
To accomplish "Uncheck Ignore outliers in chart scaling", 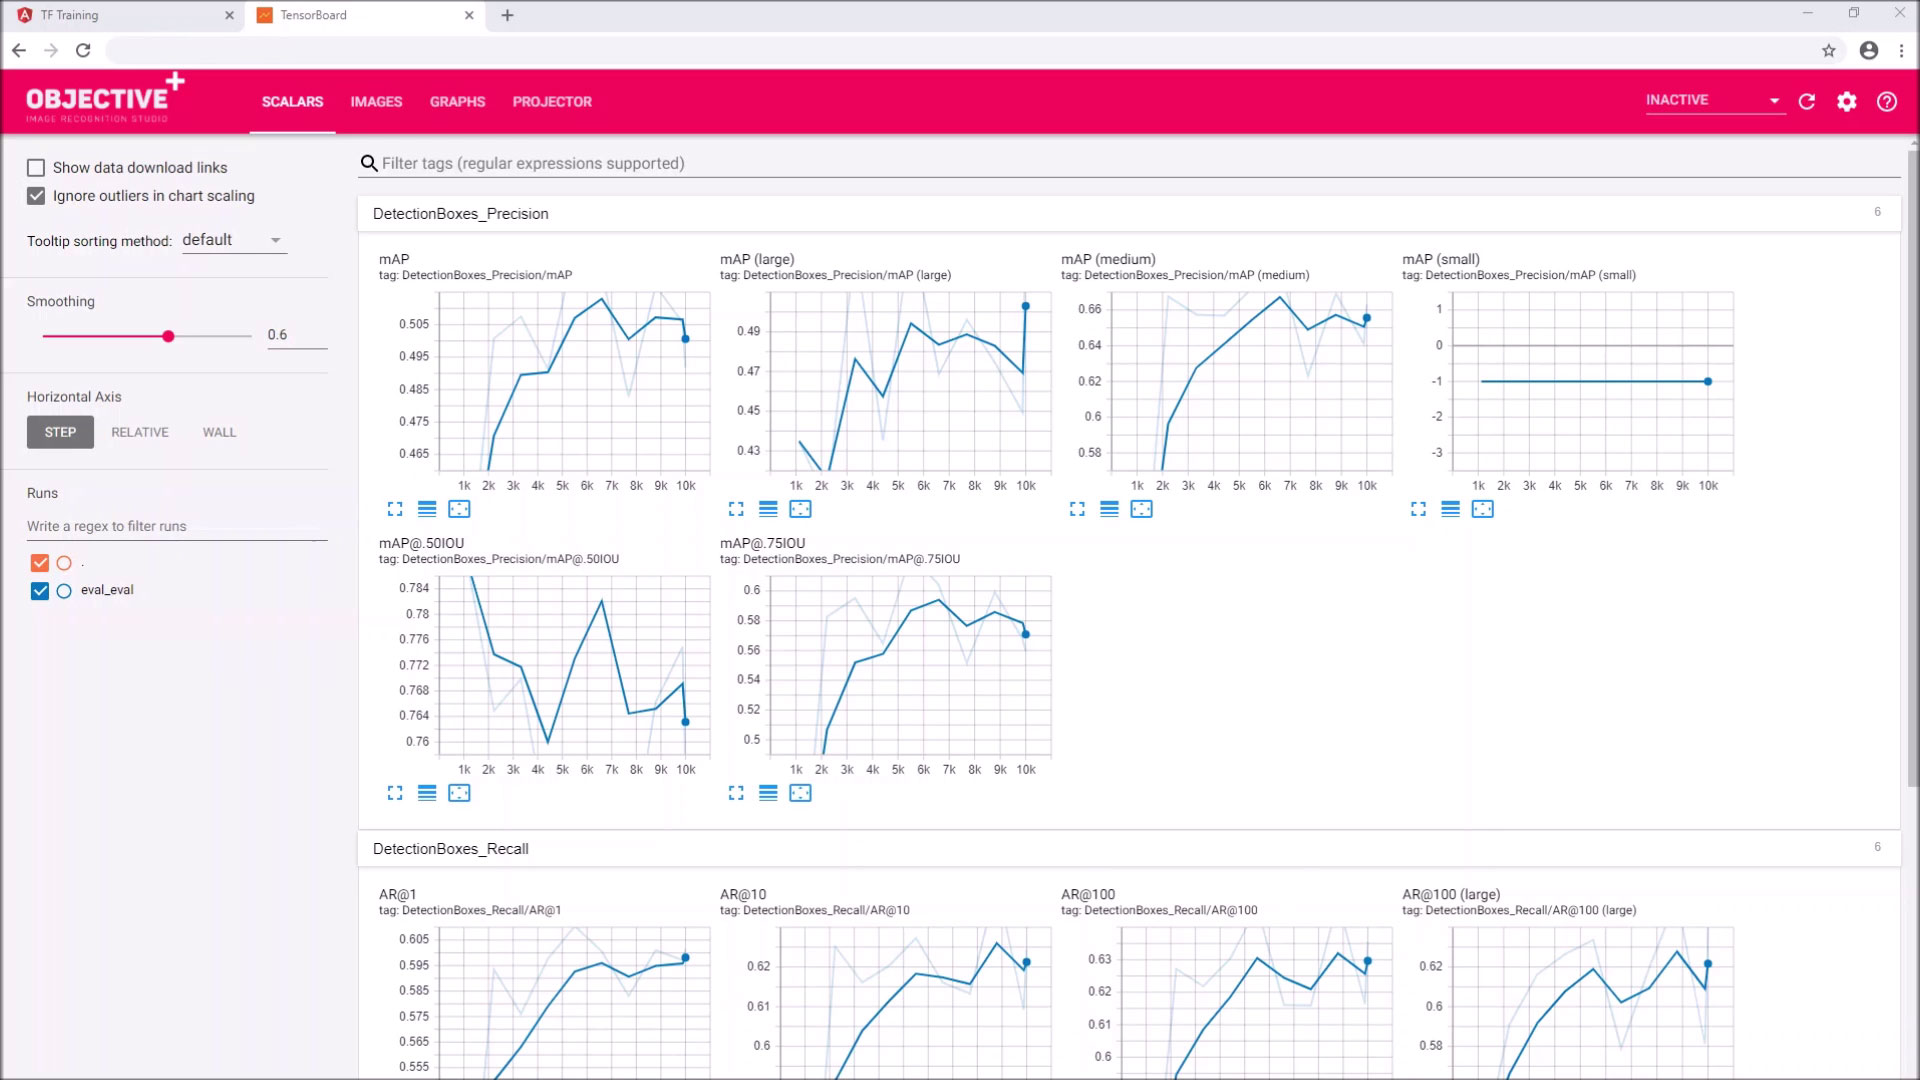I will coord(36,196).
